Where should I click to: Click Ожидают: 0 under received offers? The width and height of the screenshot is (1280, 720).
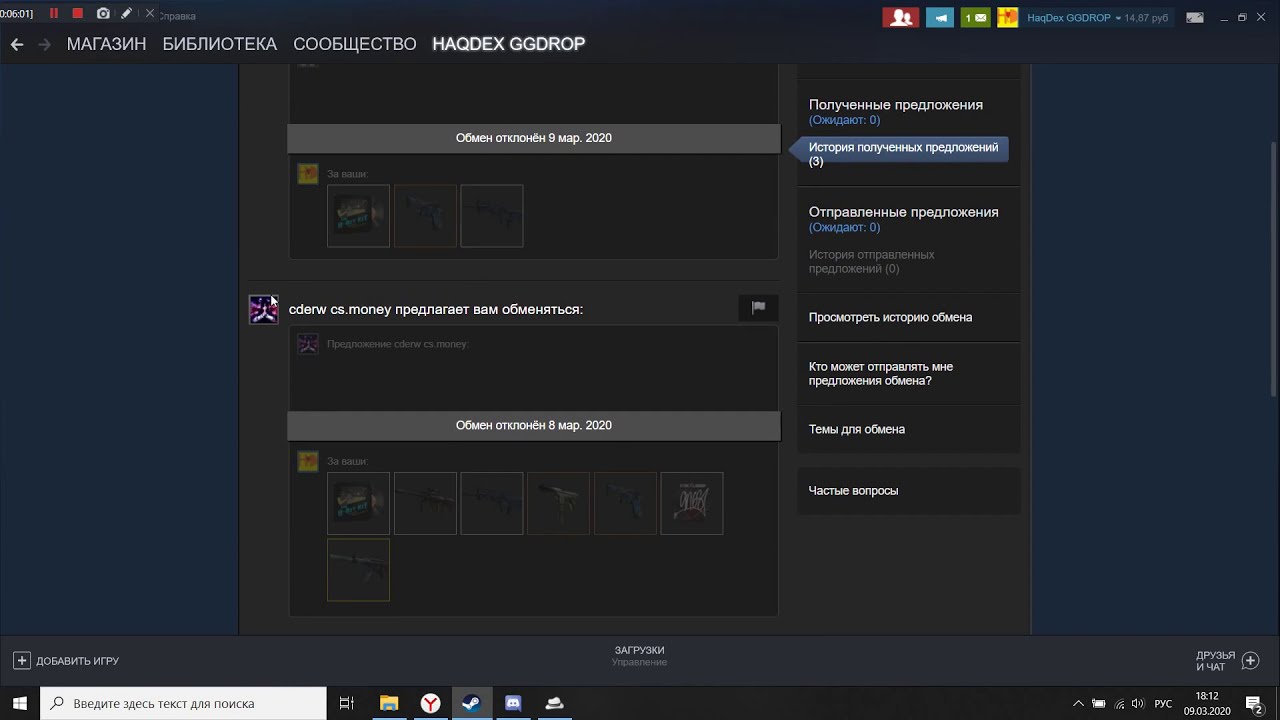844,120
